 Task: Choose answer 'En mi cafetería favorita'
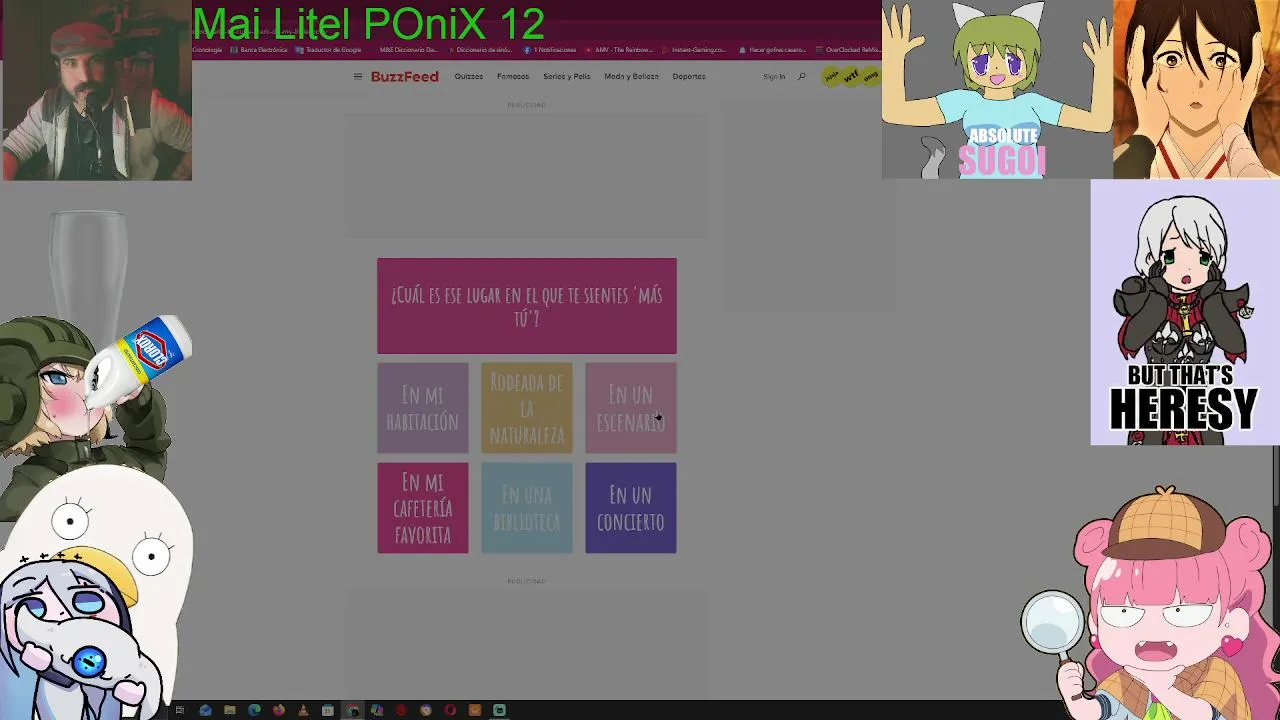click(422, 508)
